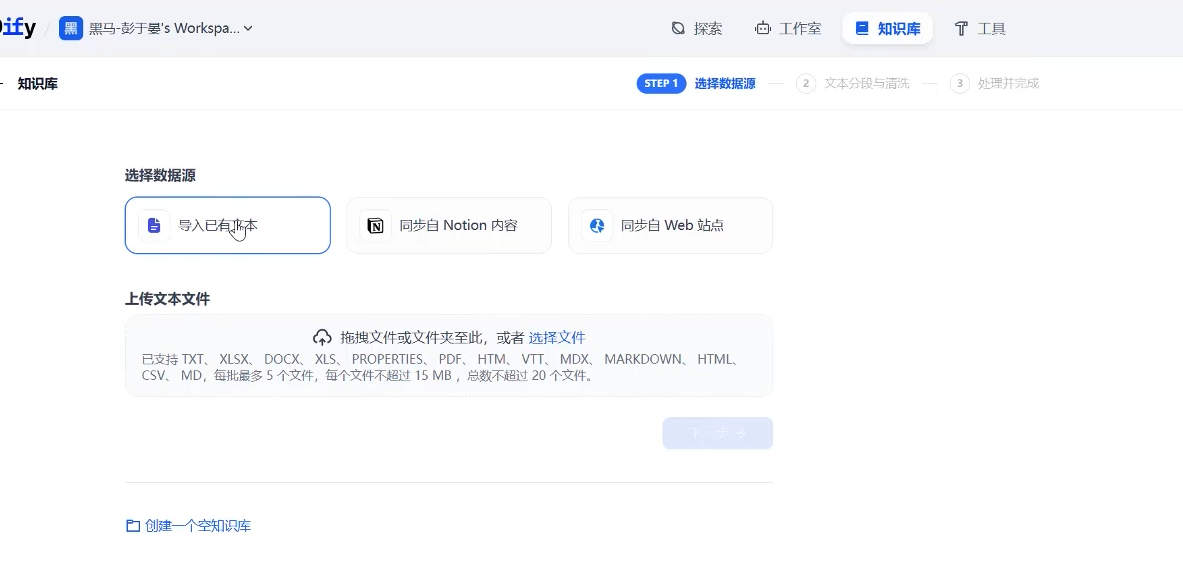Click the 文本分段与清洗 step label
The image size is (1183, 586).
[x=866, y=84]
